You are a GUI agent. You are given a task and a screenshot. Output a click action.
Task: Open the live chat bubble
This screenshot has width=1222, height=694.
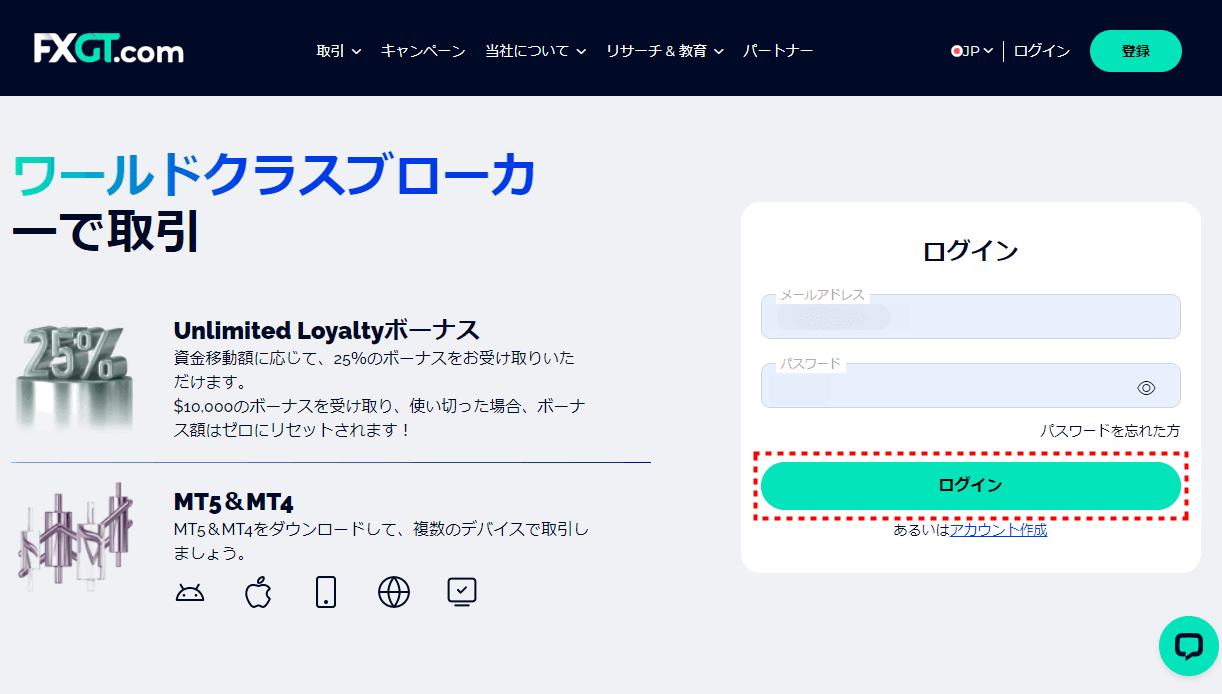pyautogui.click(x=1188, y=646)
